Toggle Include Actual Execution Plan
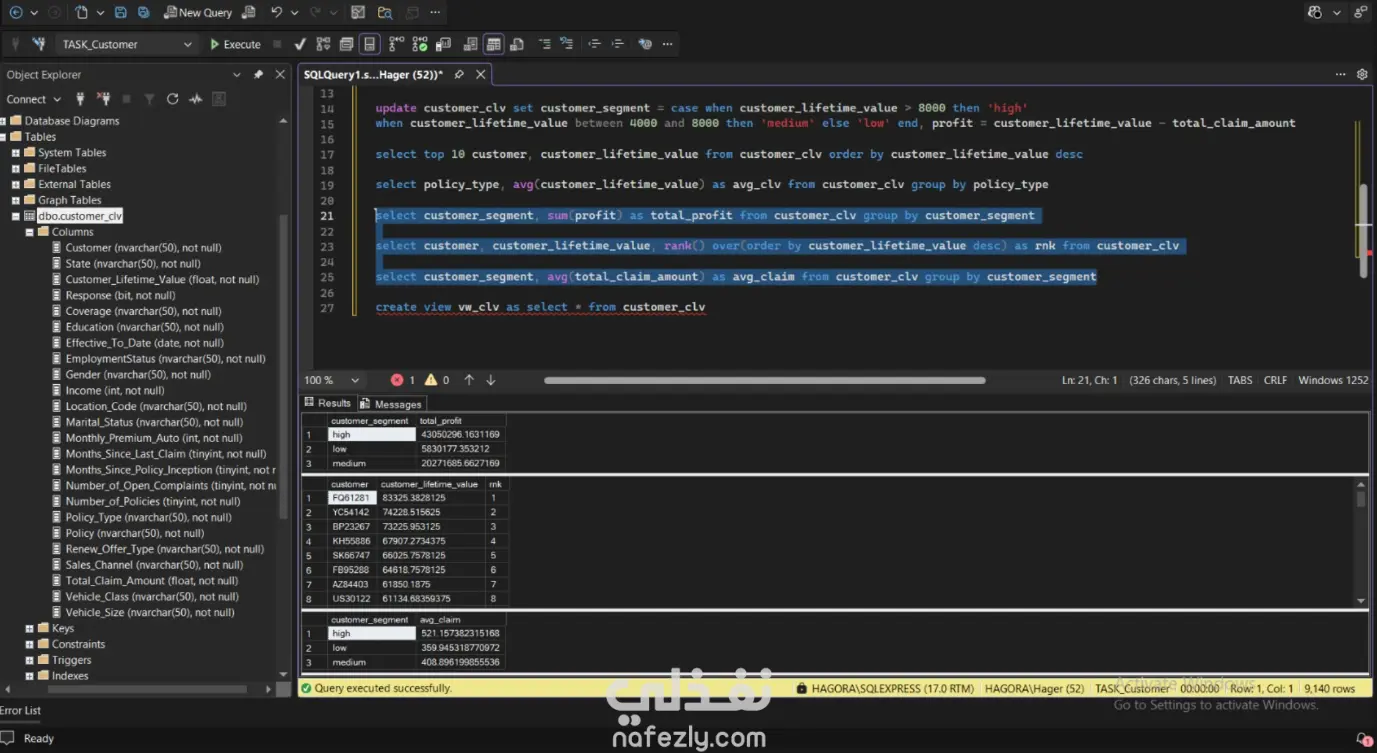 (396, 44)
